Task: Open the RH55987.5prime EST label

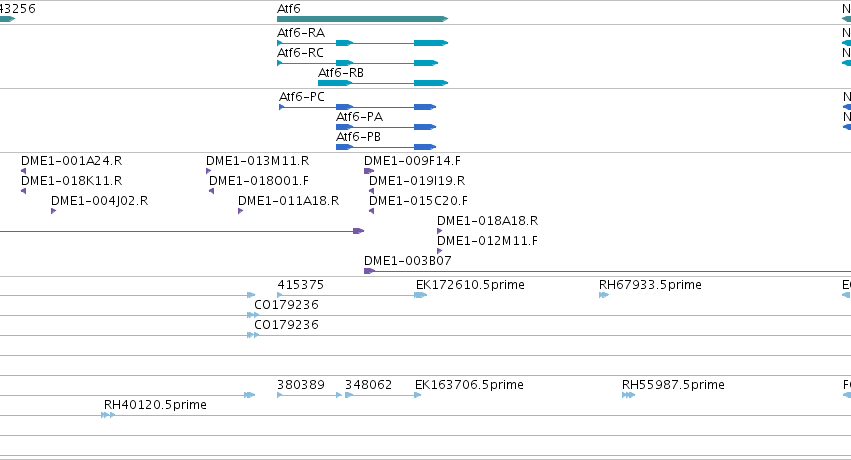Action: point(673,385)
